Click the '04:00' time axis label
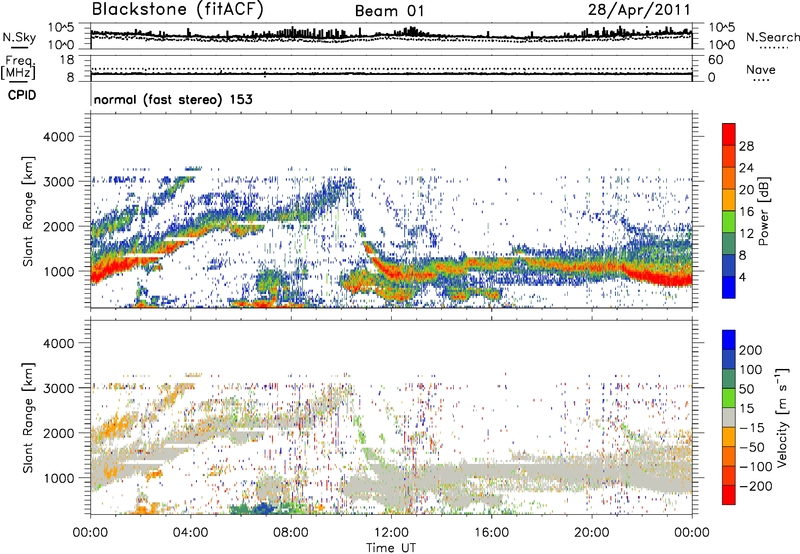 point(190,533)
